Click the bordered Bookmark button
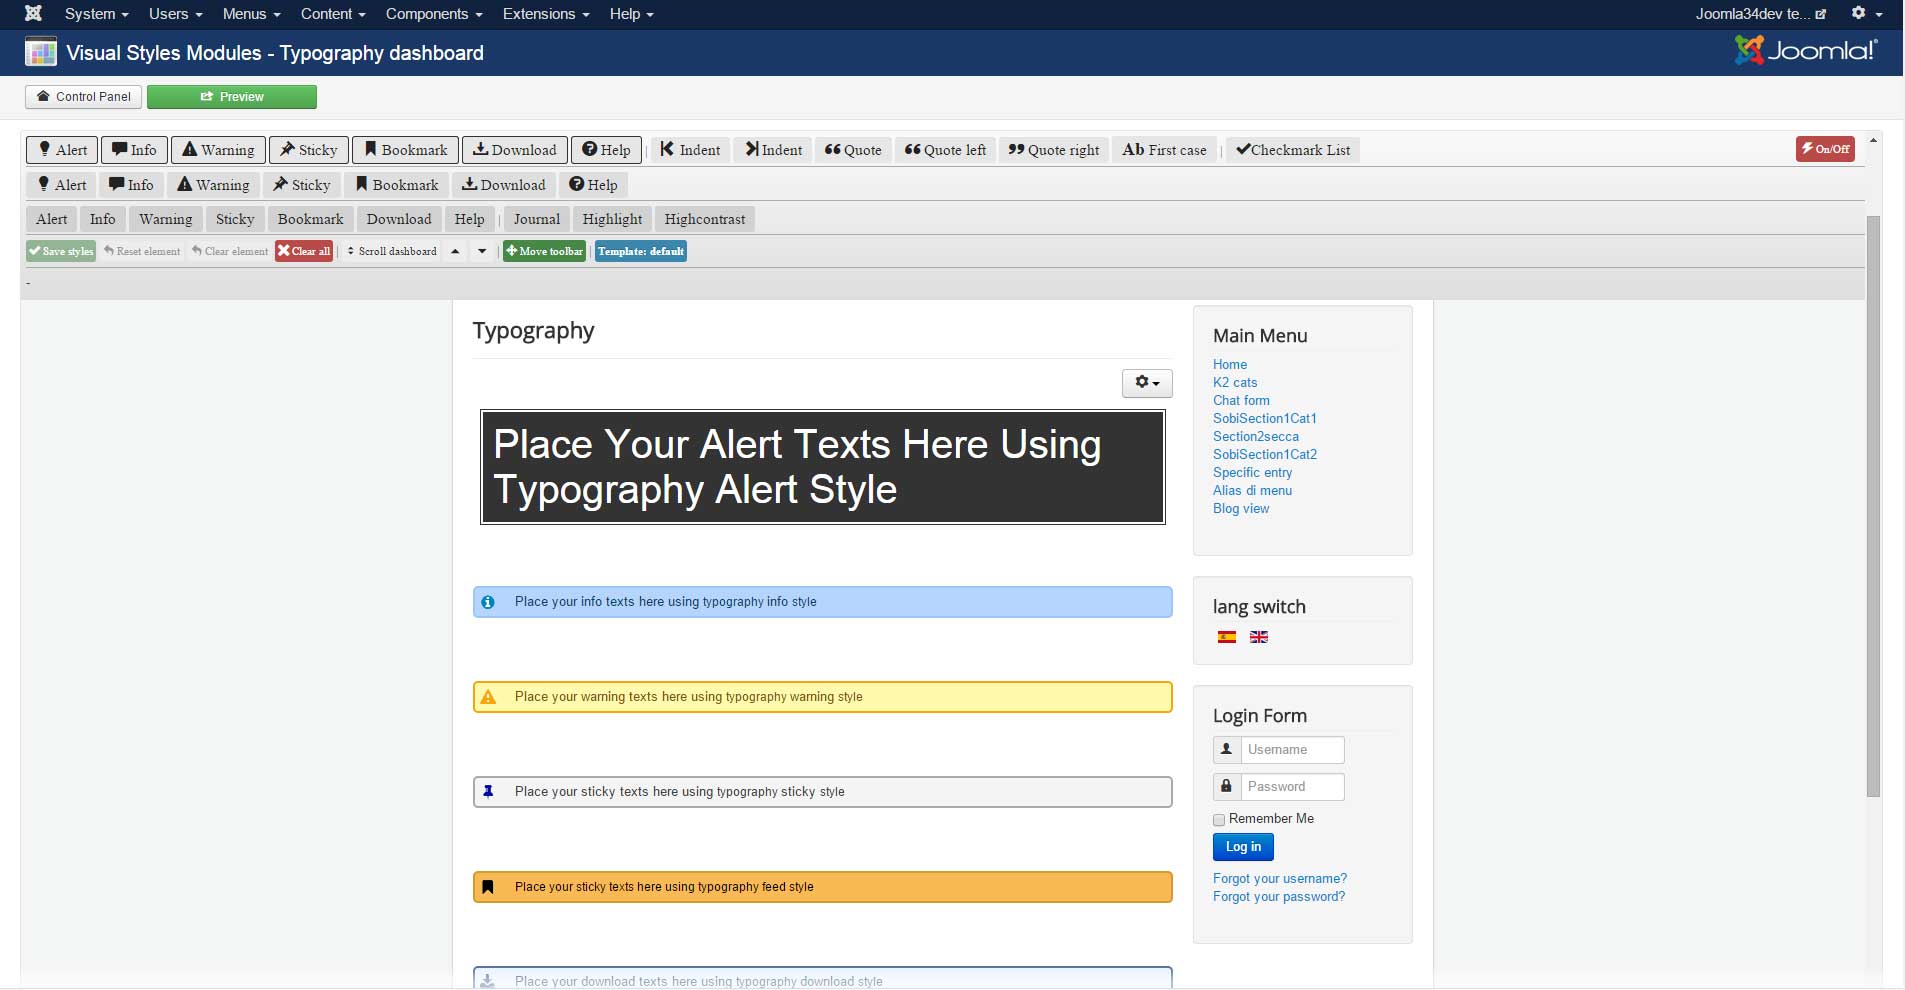Image resolution: width=1905 pixels, height=990 pixels. (405, 150)
